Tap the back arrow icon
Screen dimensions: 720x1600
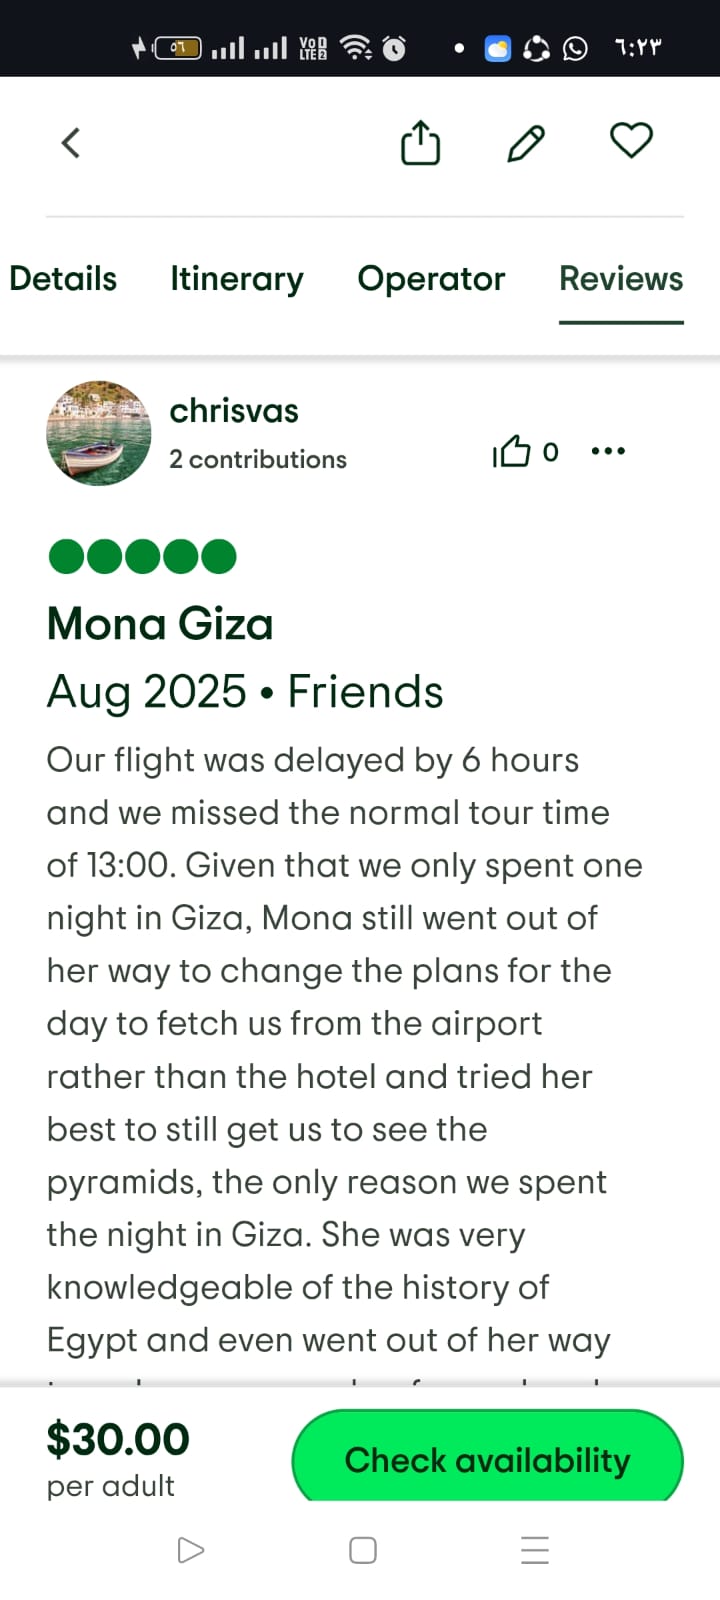[x=70, y=143]
